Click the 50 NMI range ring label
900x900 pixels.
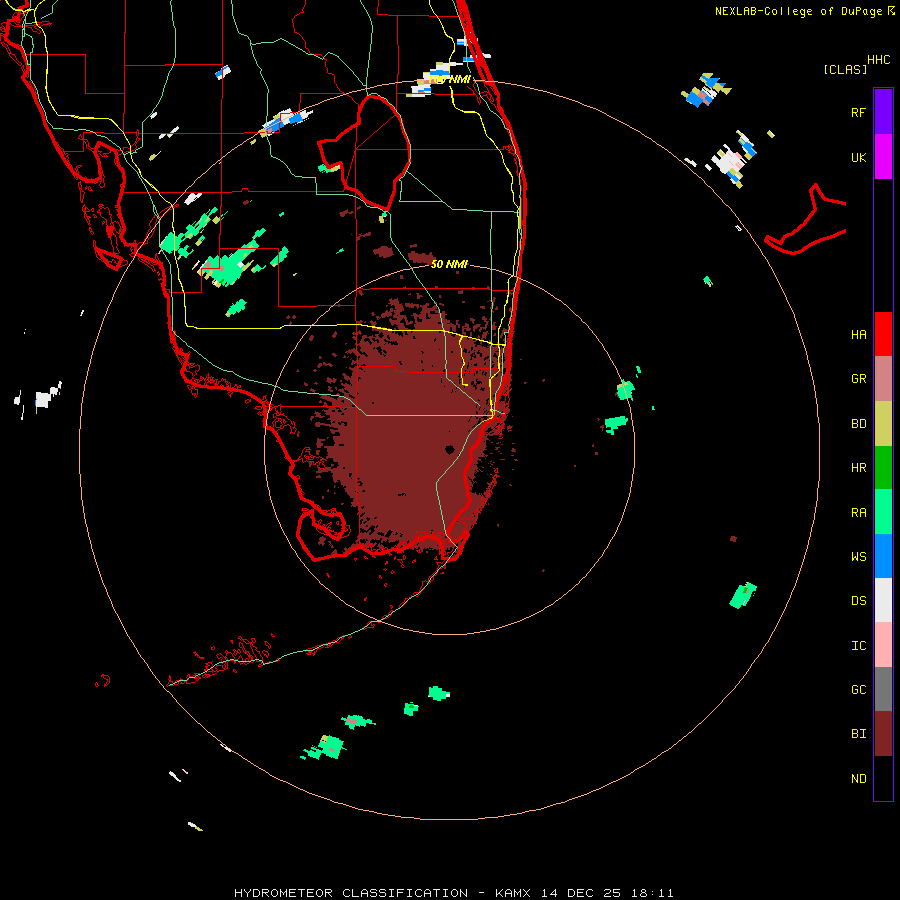[x=449, y=264]
